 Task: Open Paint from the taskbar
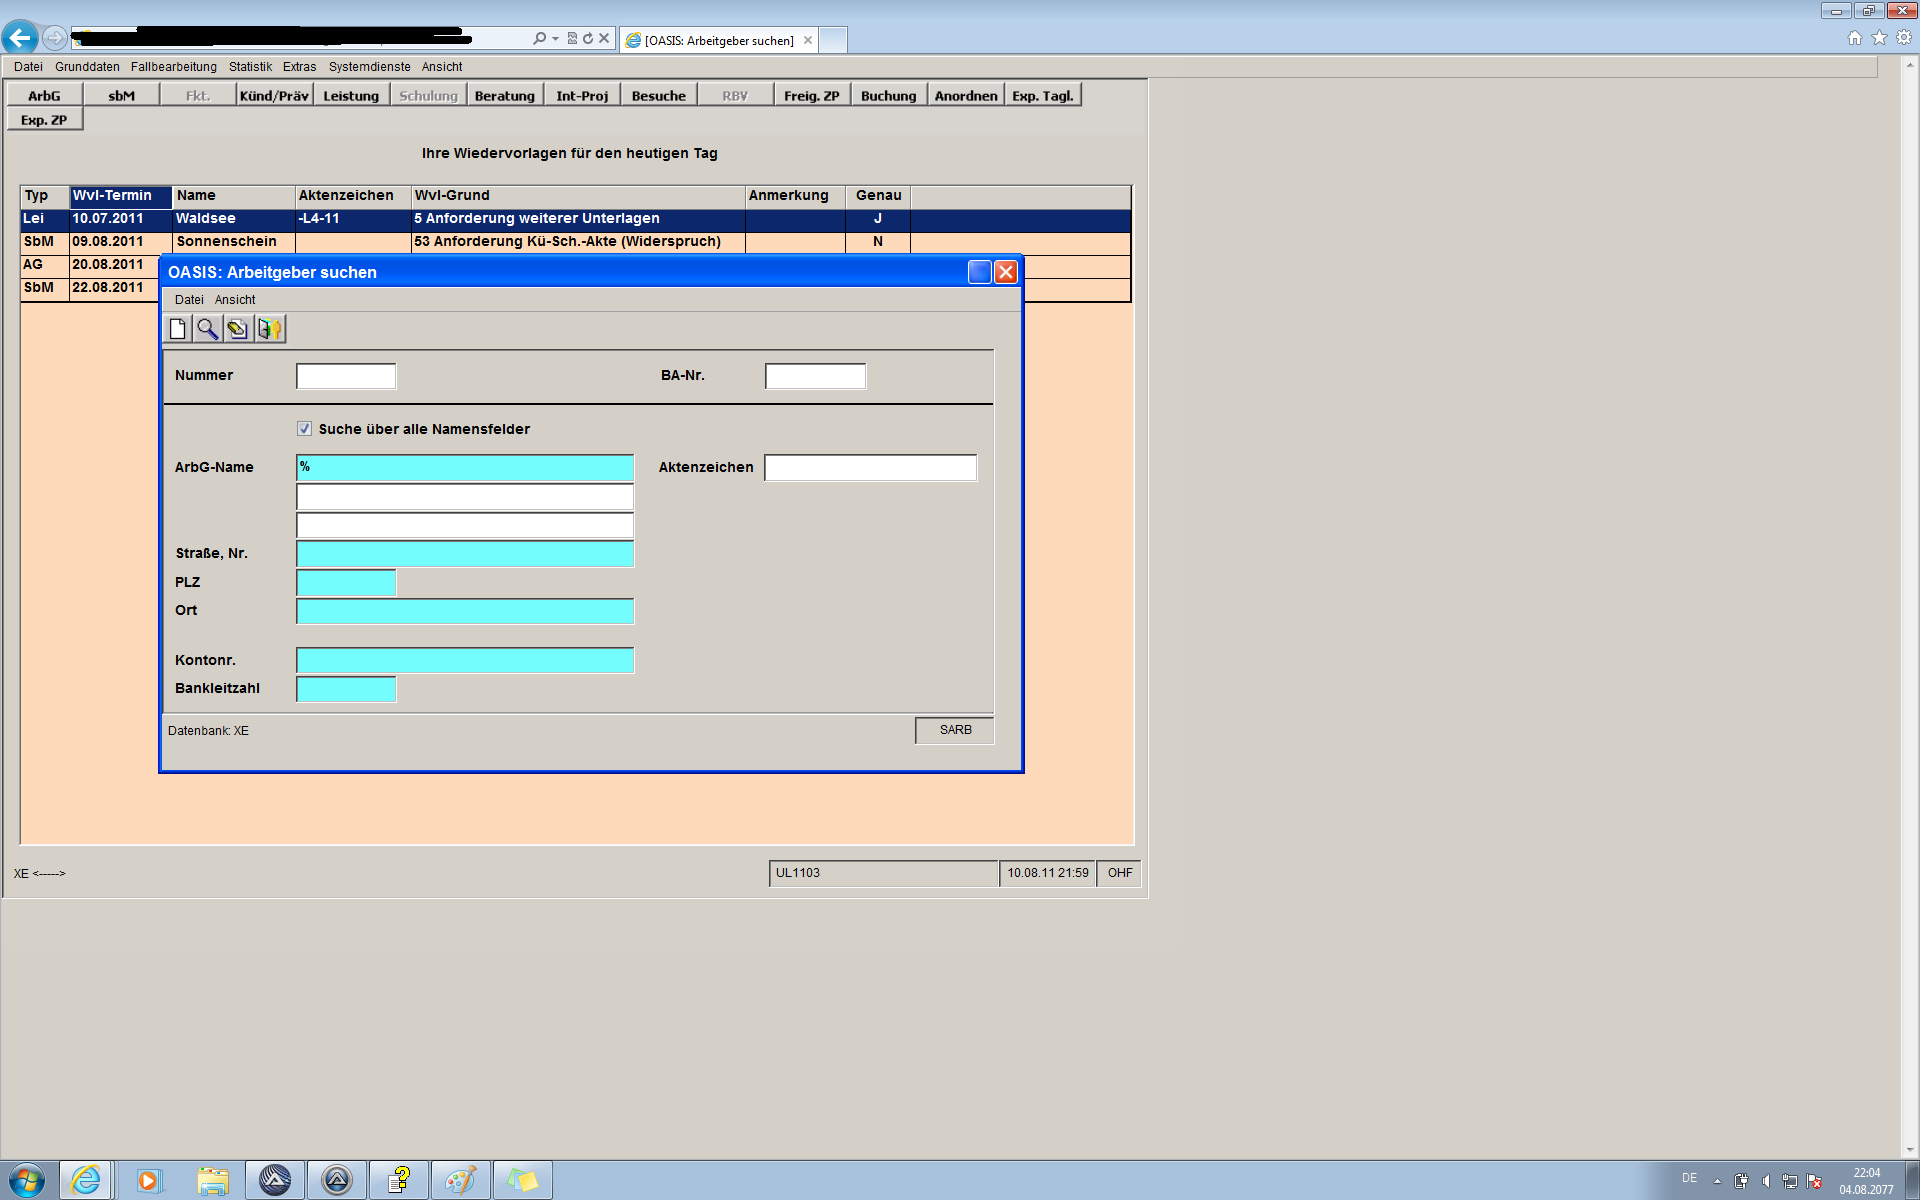coord(460,1180)
